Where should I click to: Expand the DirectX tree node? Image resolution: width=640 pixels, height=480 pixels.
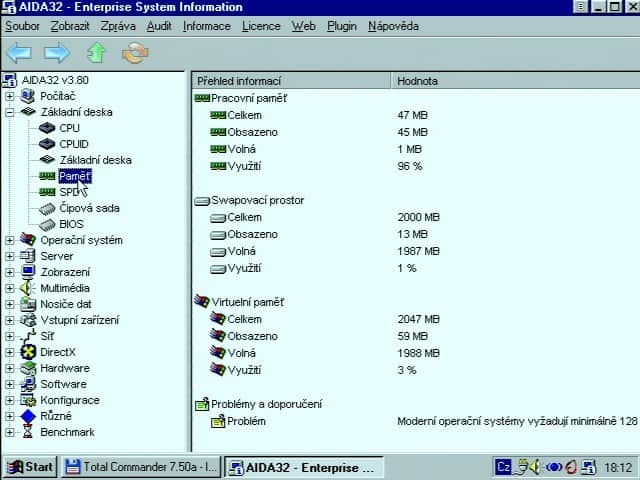coord(9,352)
